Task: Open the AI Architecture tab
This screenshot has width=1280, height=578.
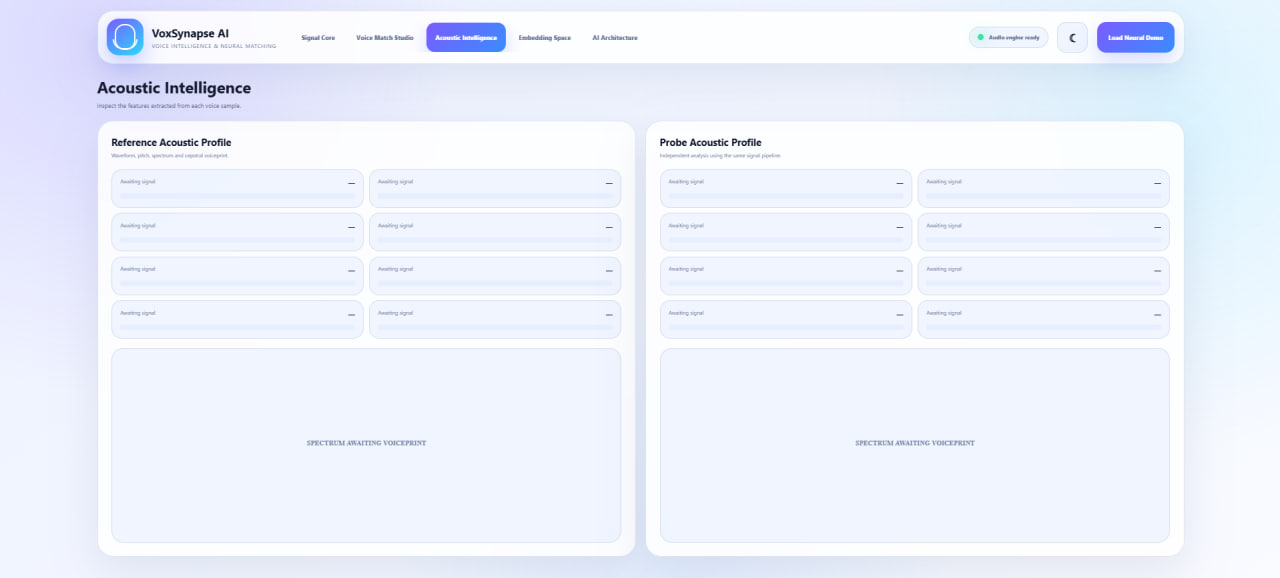Action: 615,37
